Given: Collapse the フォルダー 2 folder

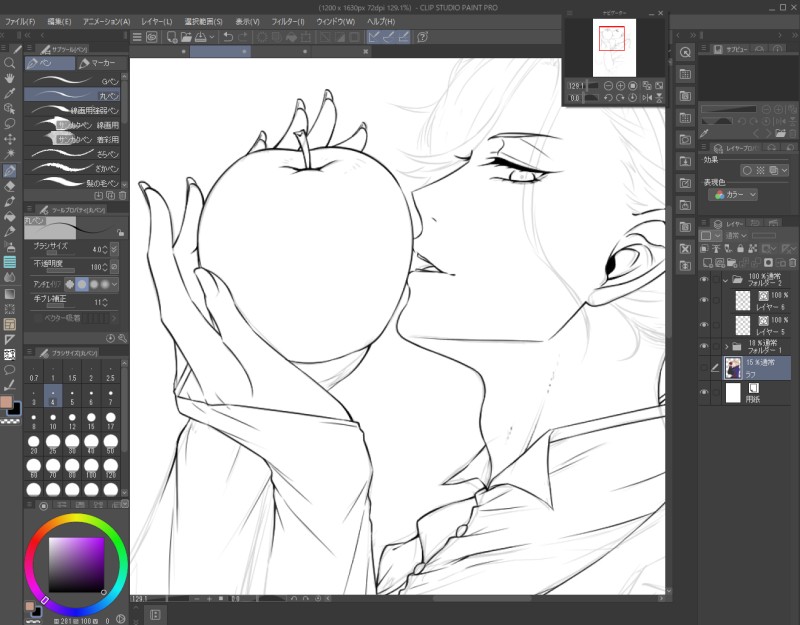Looking at the screenshot, I should click(x=726, y=280).
